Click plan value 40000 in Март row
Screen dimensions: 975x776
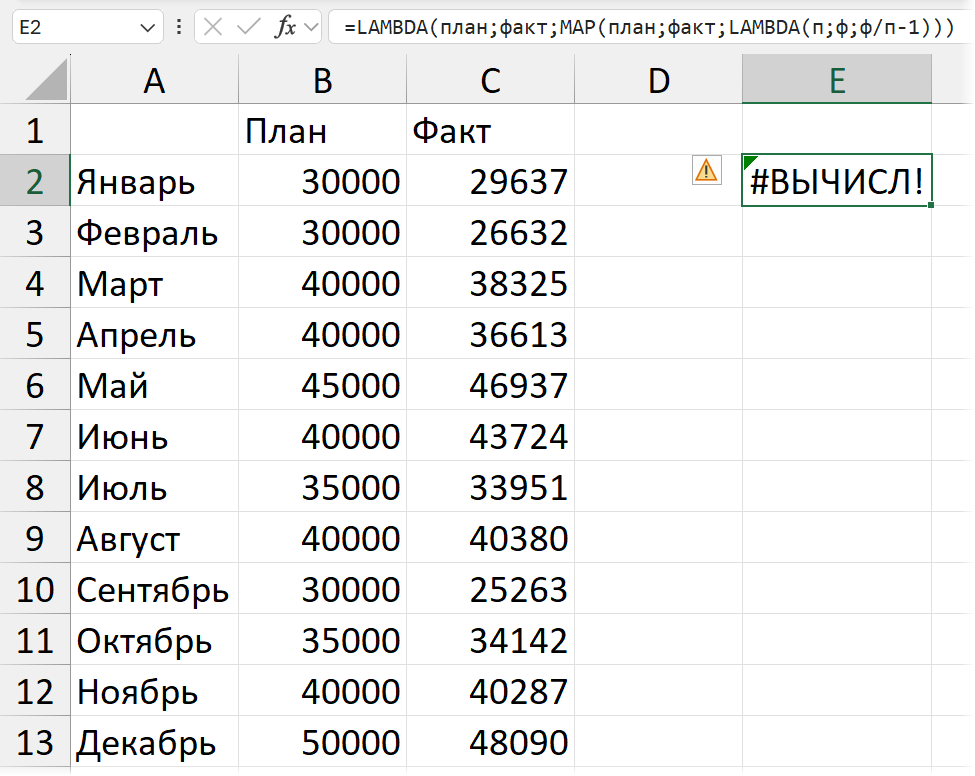[x=322, y=282]
